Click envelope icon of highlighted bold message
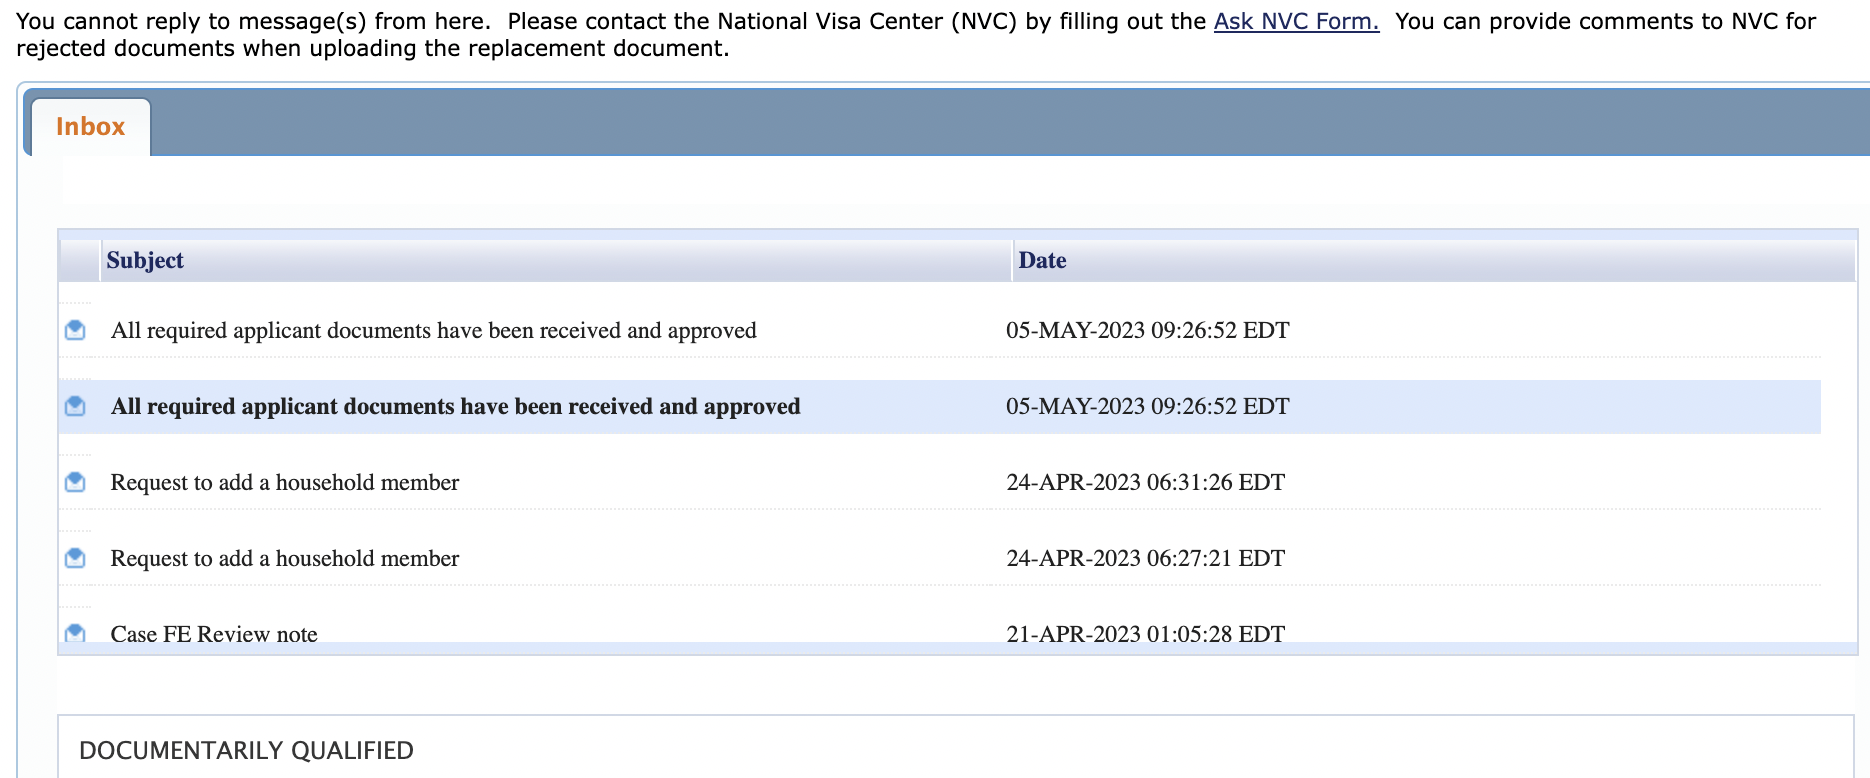The width and height of the screenshot is (1870, 778). pyautogui.click(x=75, y=406)
